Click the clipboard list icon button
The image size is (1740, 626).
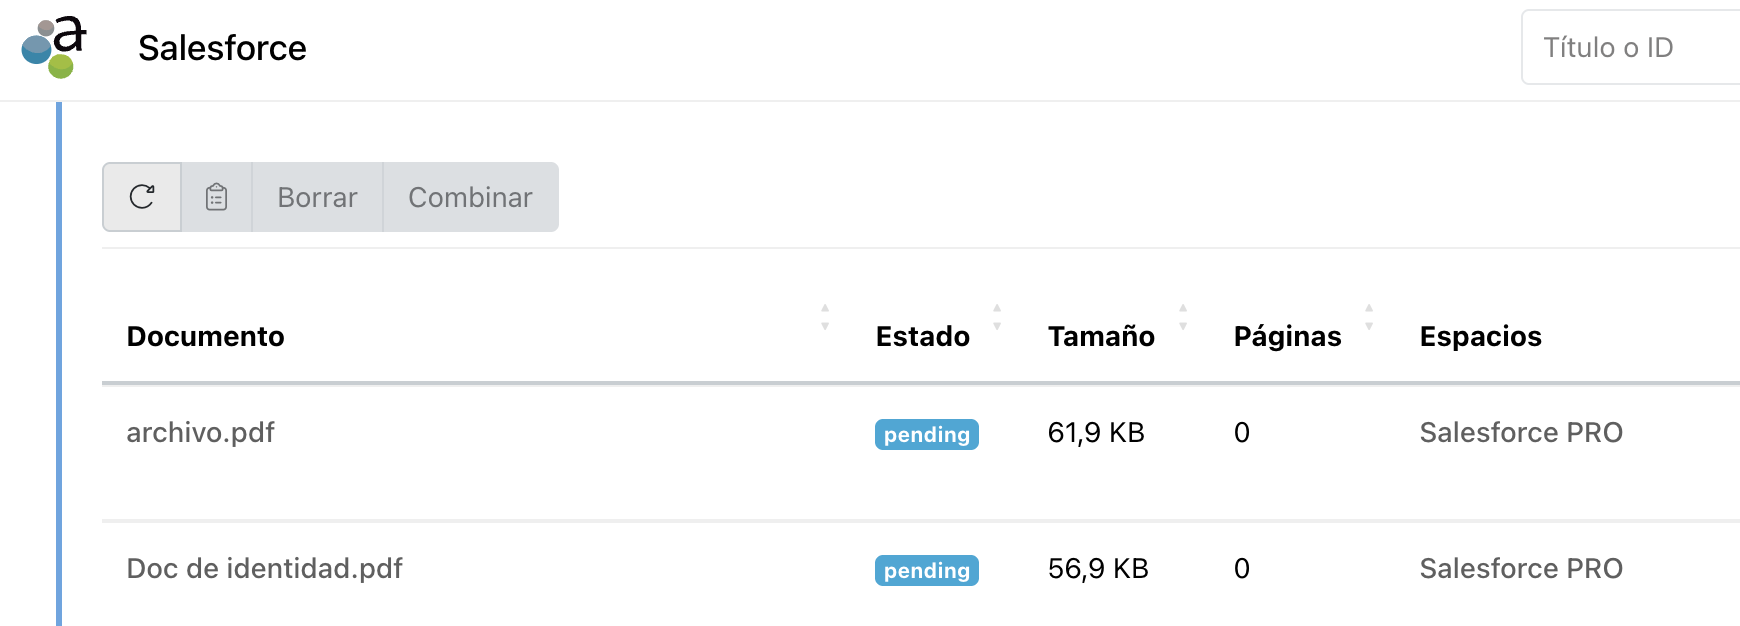[x=216, y=197]
